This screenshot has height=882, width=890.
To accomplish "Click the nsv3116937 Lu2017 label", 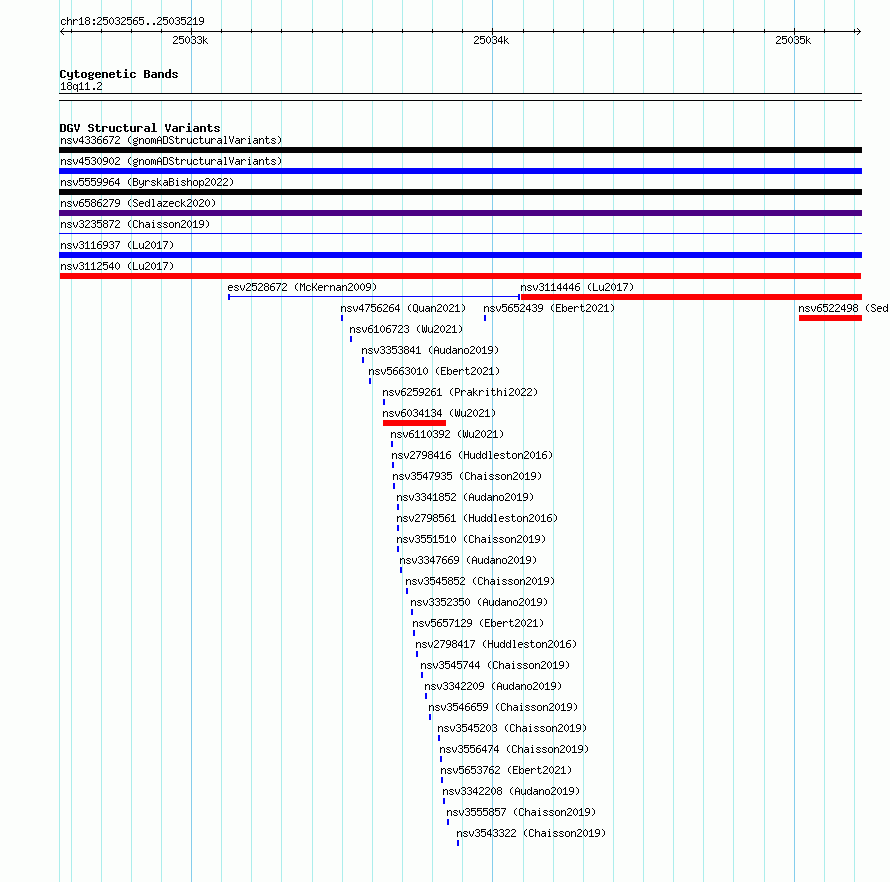I will point(117,245).
